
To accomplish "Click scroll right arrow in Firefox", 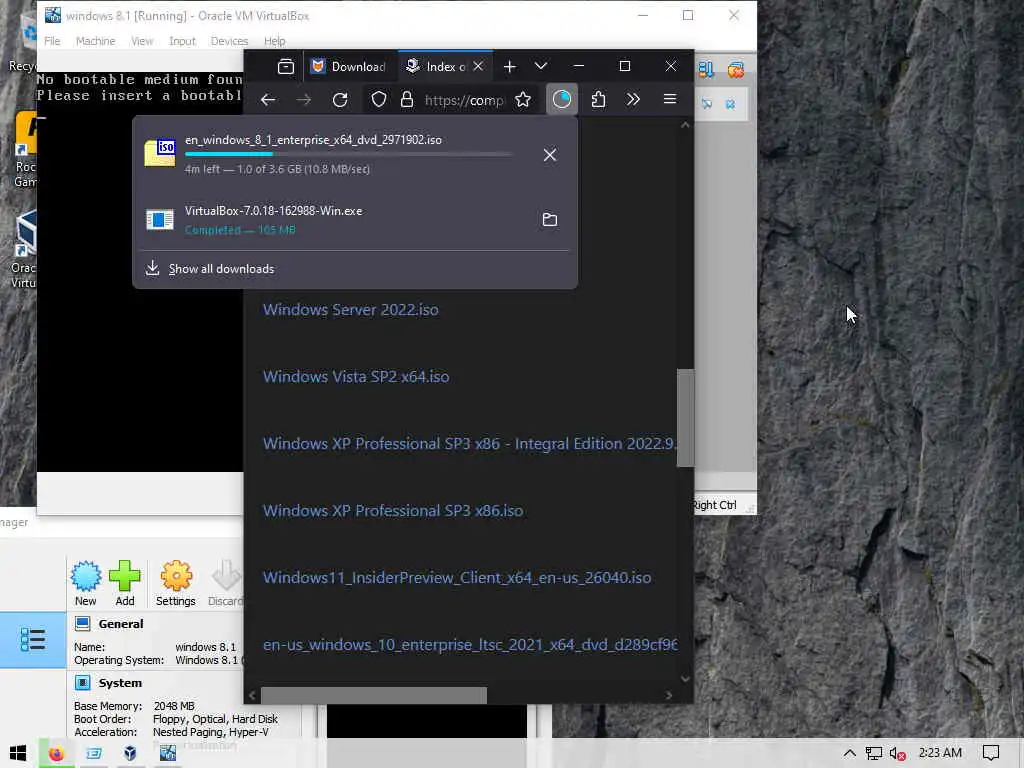I will click(x=669, y=696).
